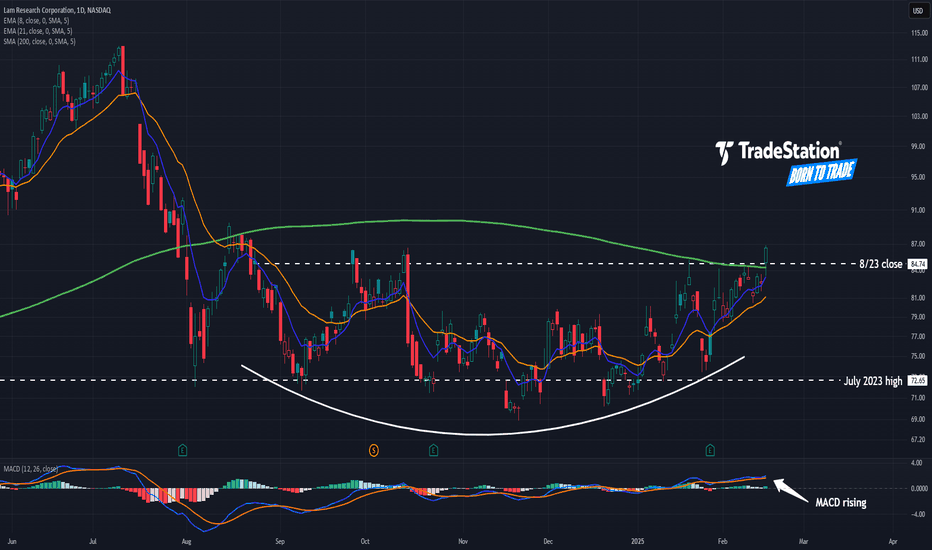
Task: Select the EMA (8, close) indicator legend
Action: 36,21
